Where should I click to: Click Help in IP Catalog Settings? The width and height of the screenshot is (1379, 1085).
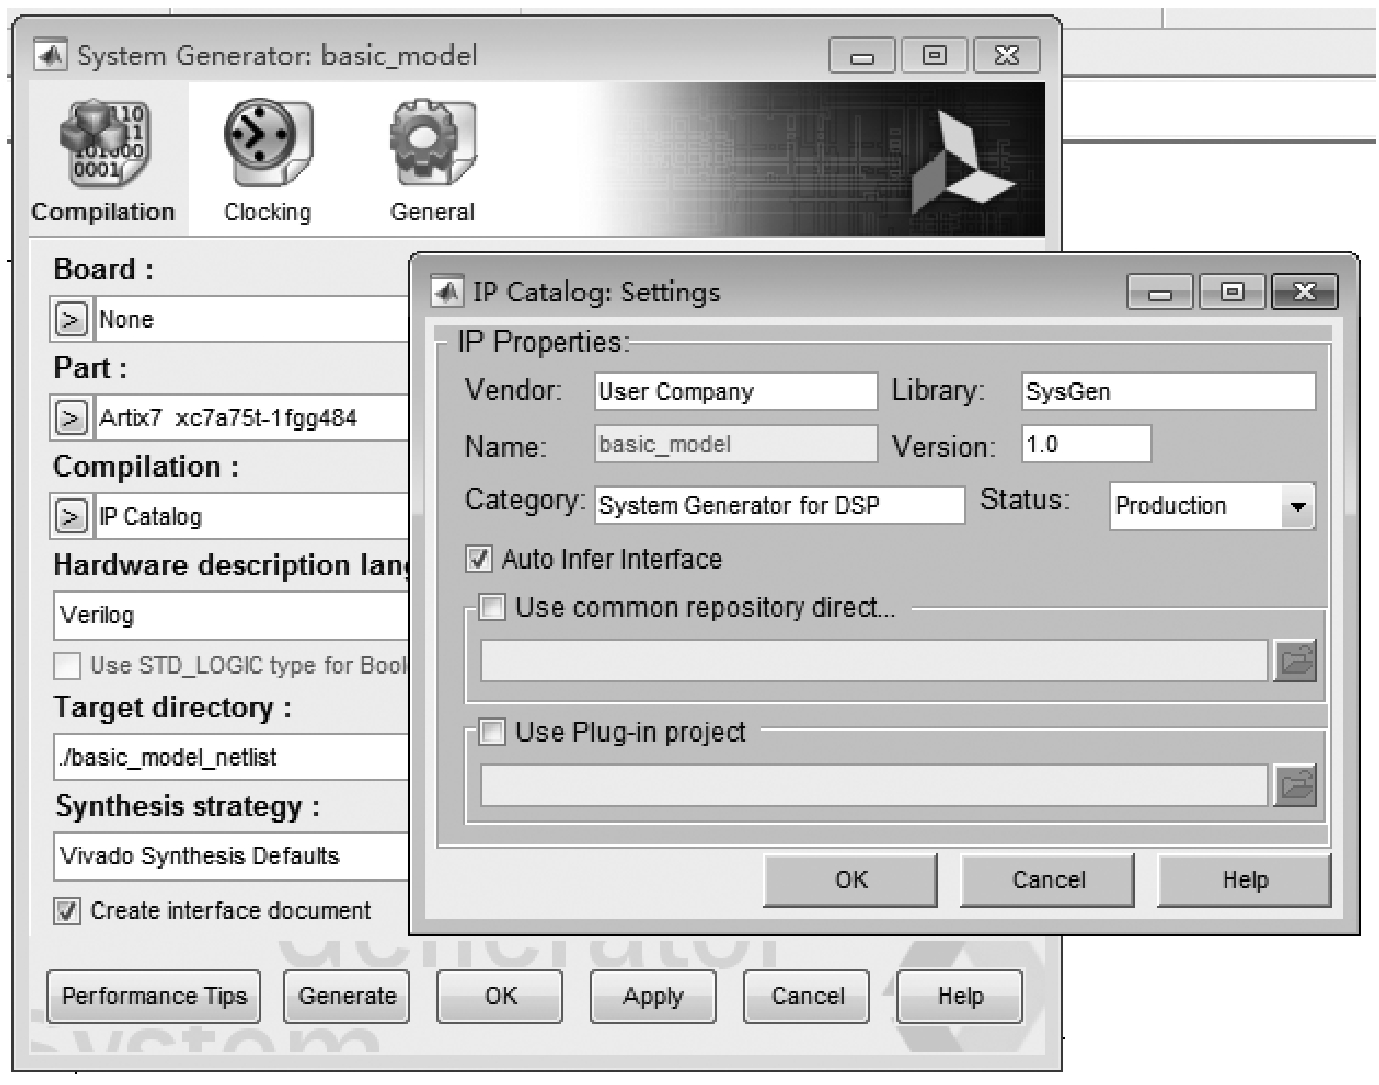point(1245,880)
